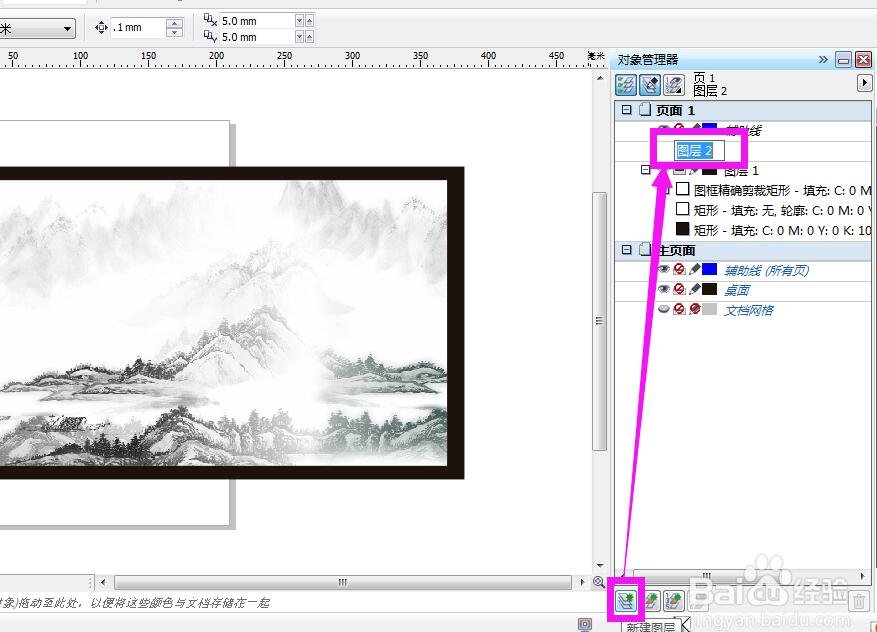The height and width of the screenshot is (632, 877).
Task: Select the 桌面 layer name
Action: pos(737,290)
